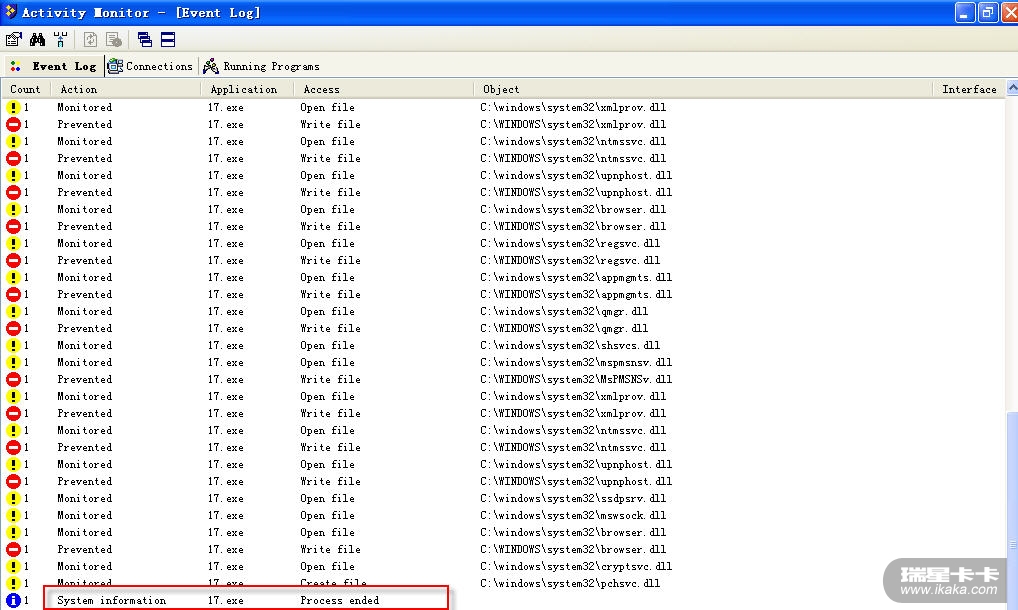Screen dimensions: 1018x610
Task: Open the properties toolbar icon
Action: click(14, 40)
